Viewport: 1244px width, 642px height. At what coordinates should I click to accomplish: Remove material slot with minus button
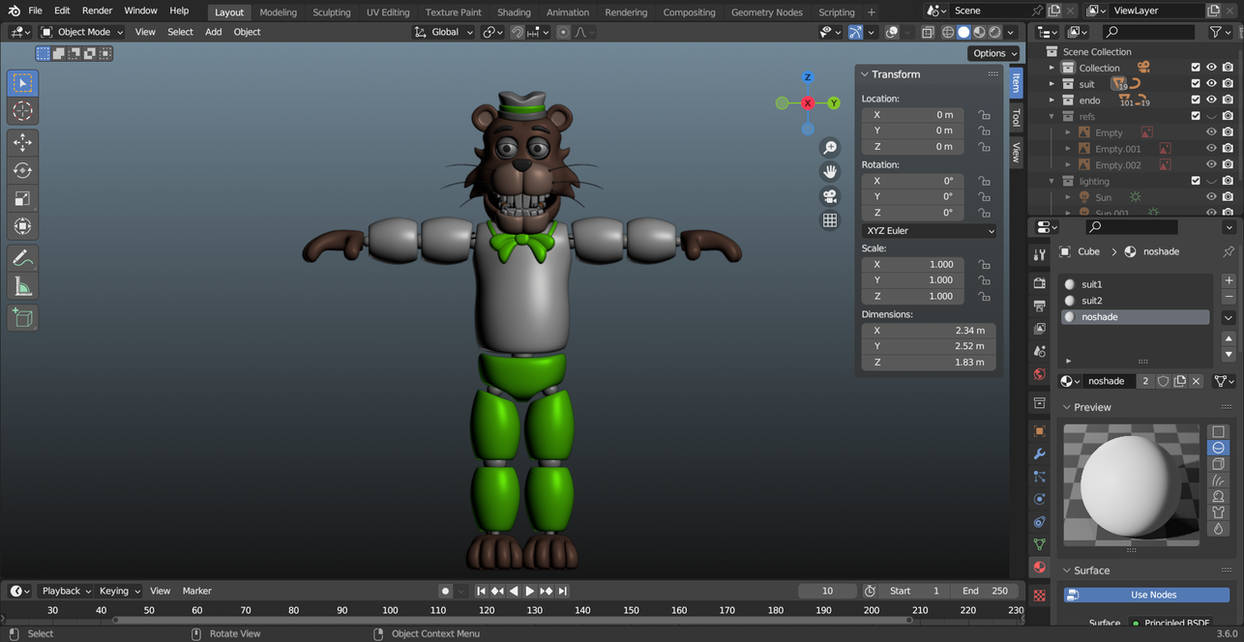pos(1229,297)
